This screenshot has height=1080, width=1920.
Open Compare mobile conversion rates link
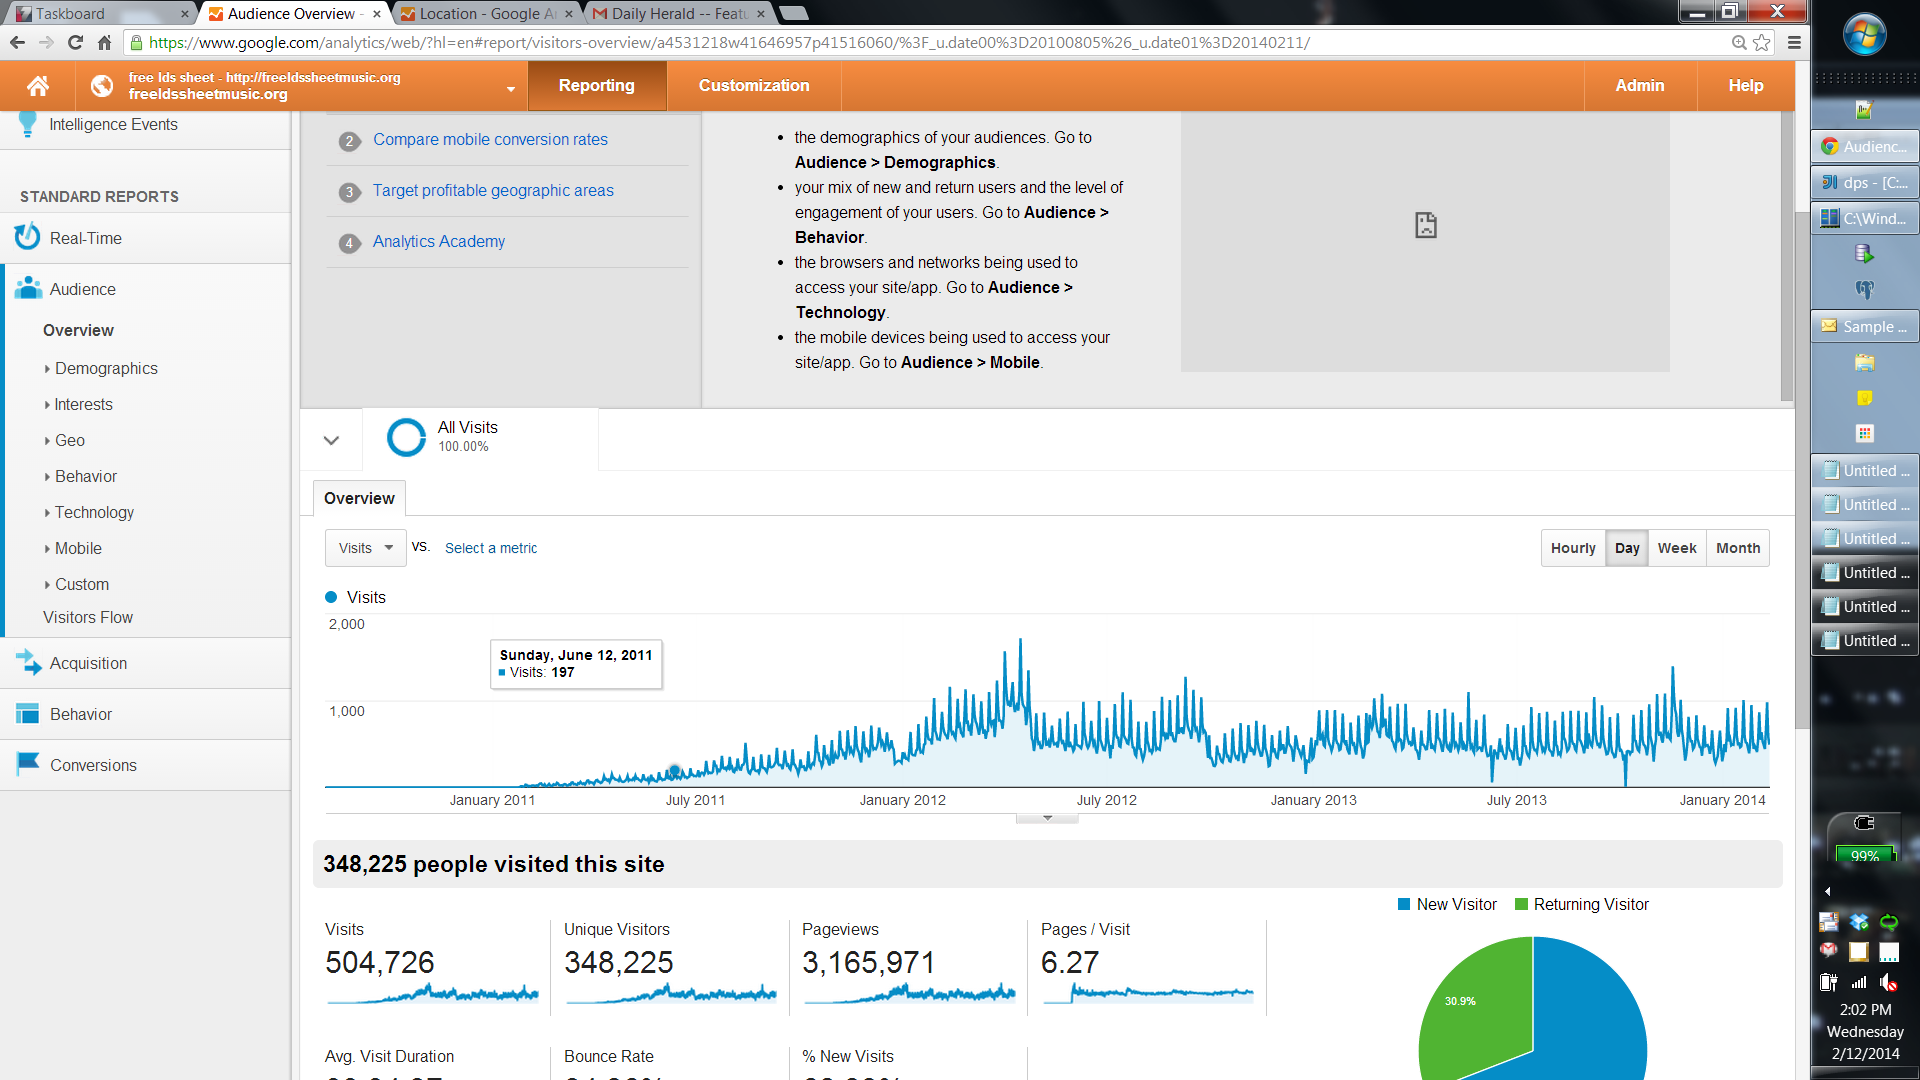point(490,140)
